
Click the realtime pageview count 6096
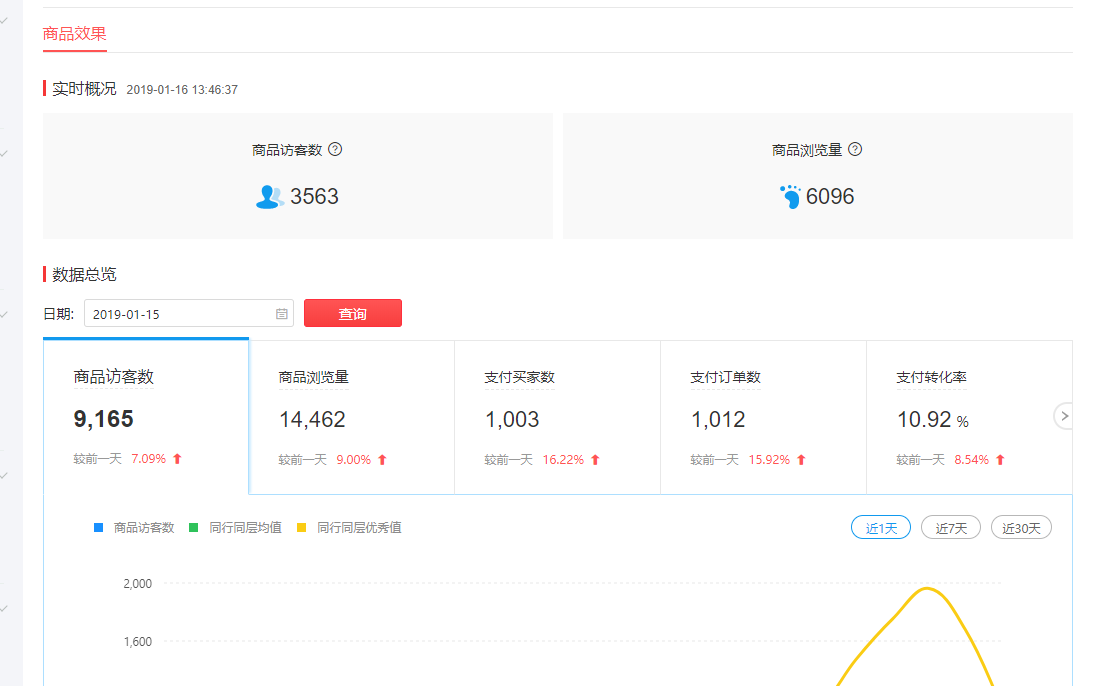tap(830, 197)
